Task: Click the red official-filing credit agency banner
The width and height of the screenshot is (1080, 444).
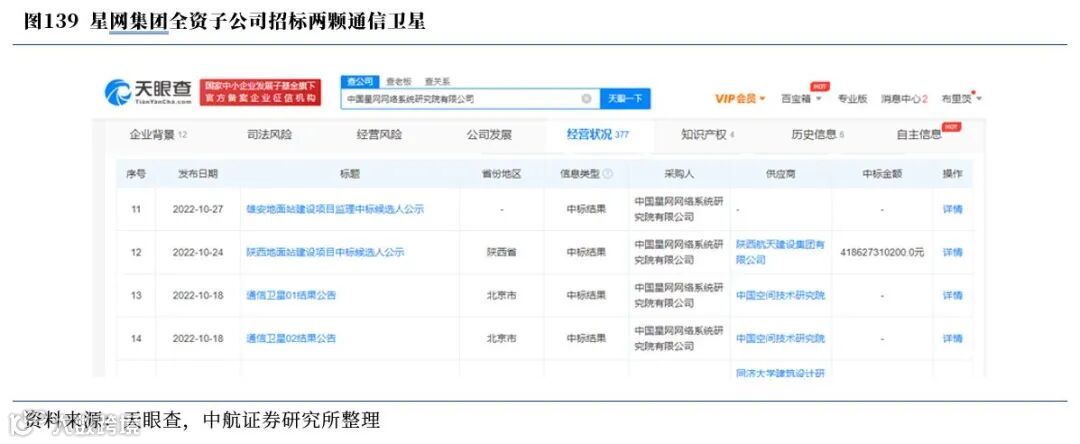Action: tap(262, 92)
